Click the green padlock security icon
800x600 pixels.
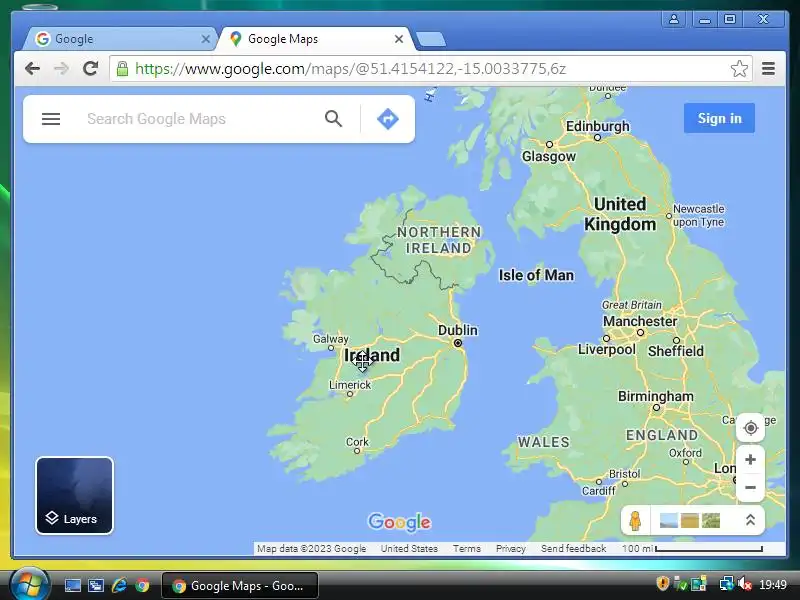pos(122,68)
